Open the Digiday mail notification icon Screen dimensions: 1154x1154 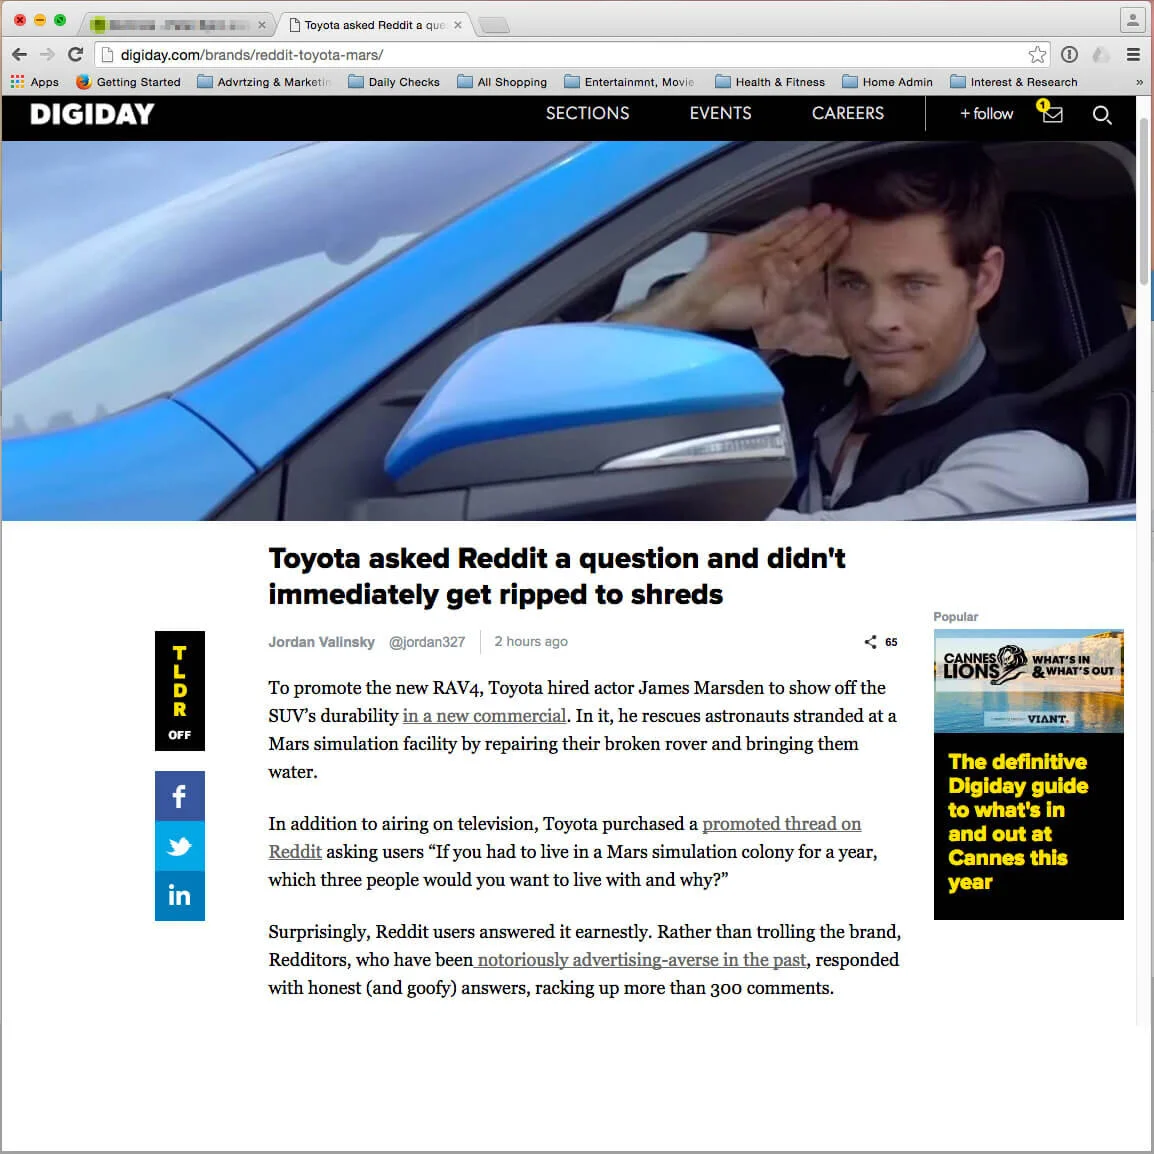click(1050, 113)
